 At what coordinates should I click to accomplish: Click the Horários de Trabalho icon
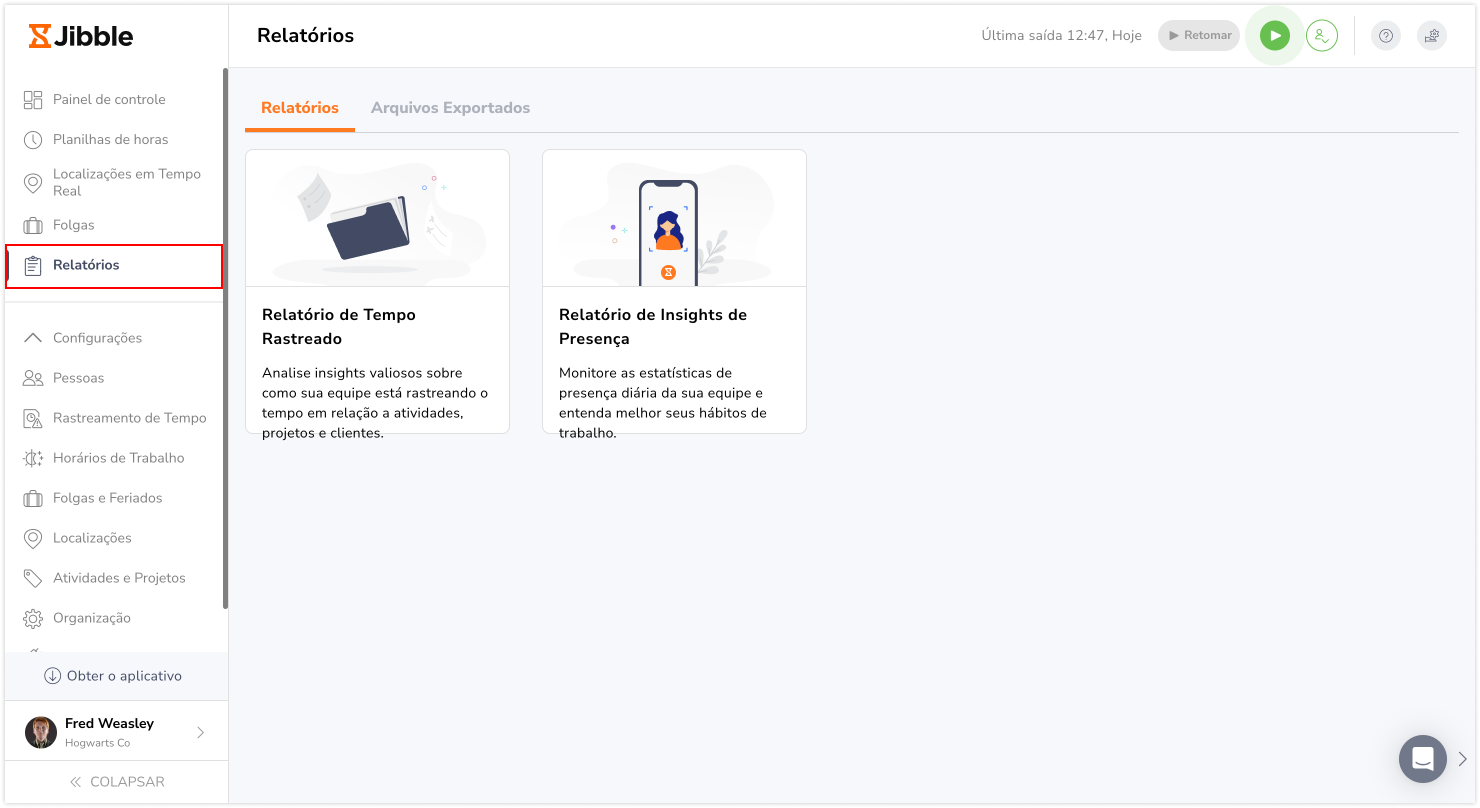(x=31, y=457)
